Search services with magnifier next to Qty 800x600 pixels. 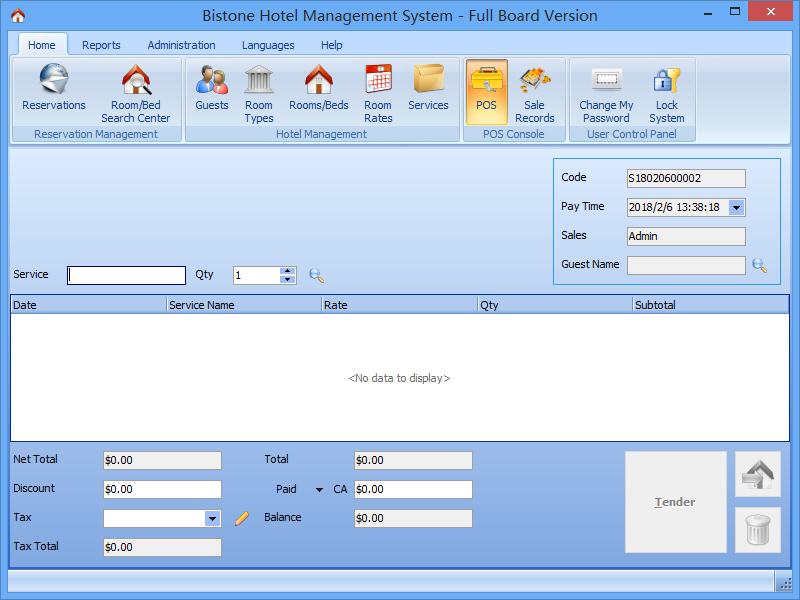click(316, 276)
